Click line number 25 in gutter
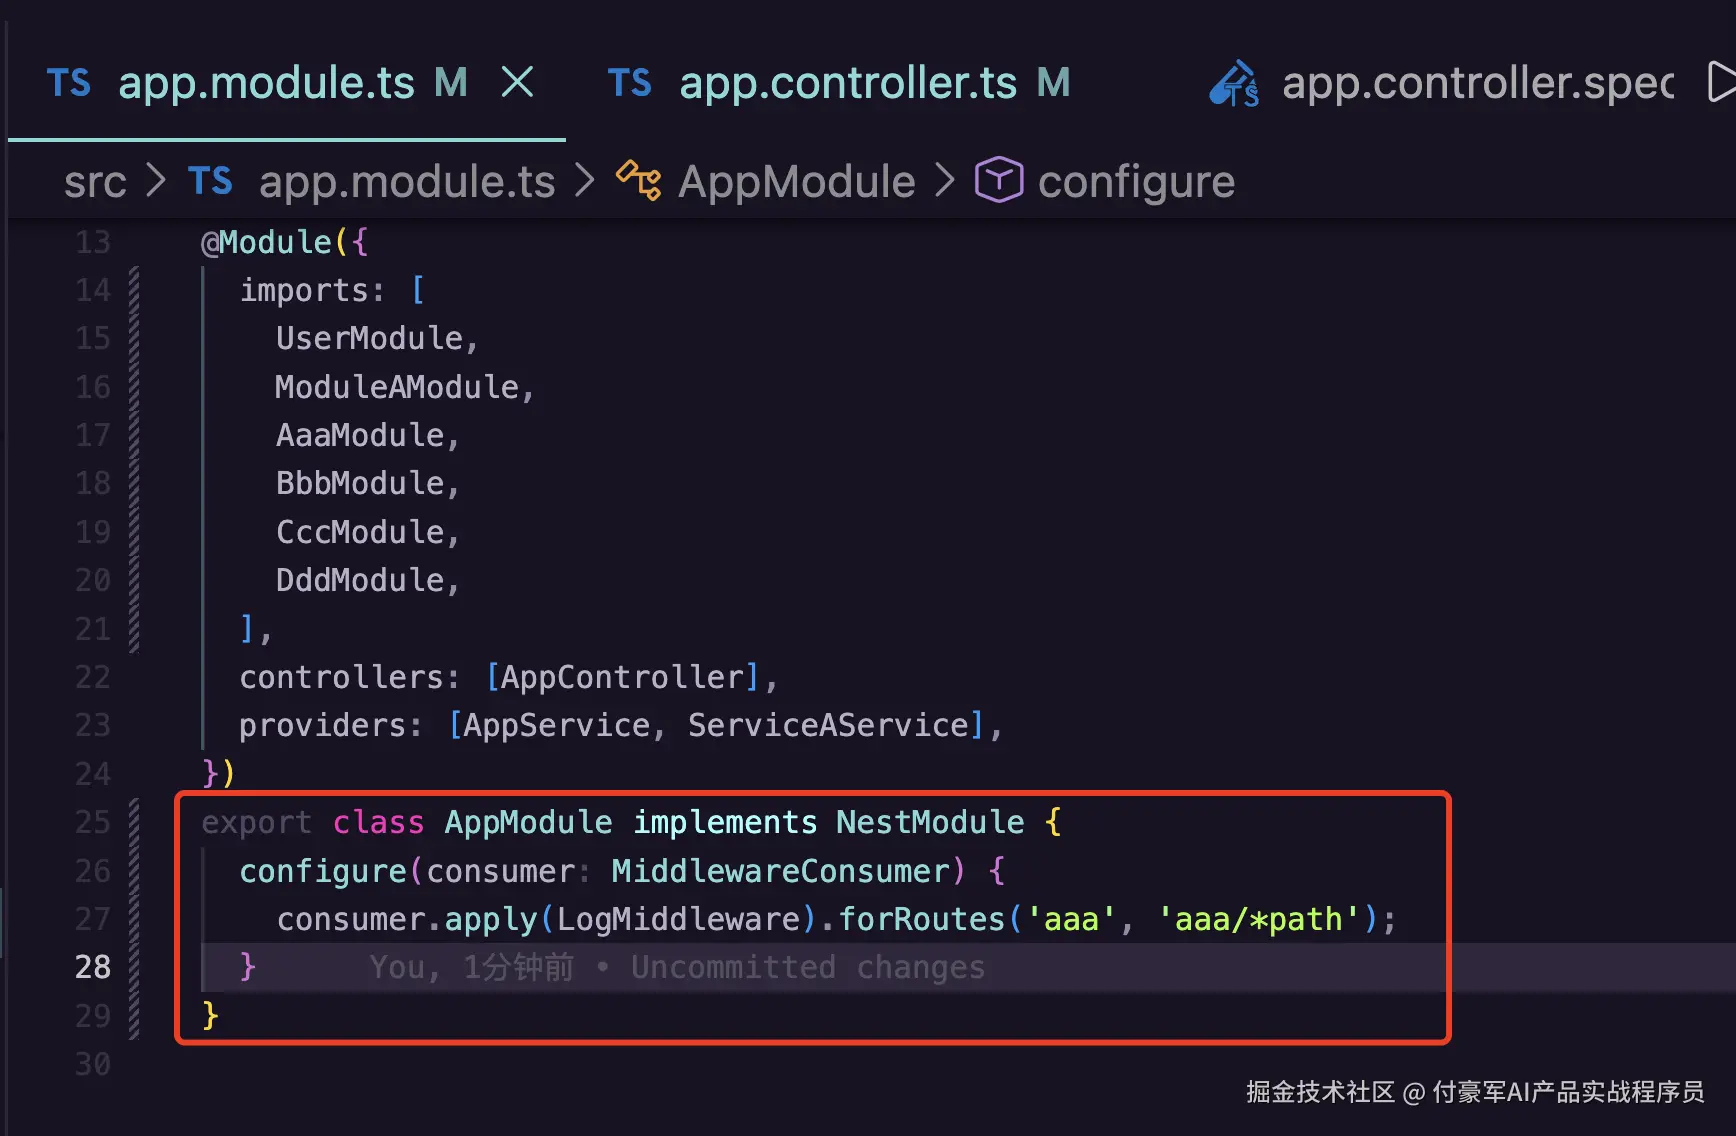This screenshot has height=1136, width=1736. pyautogui.click(x=93, y=822)
